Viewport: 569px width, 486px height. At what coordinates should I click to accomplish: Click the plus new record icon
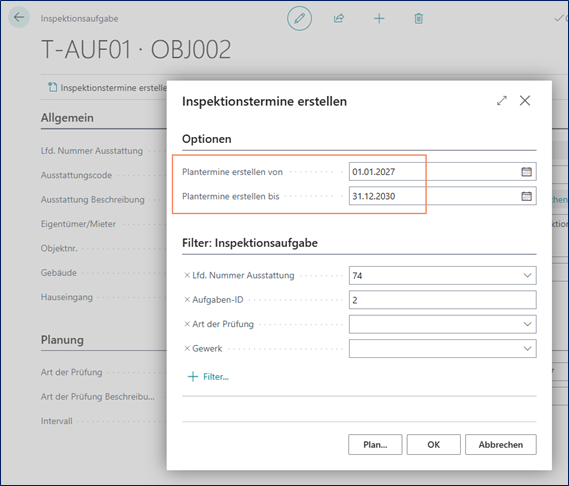379,18
